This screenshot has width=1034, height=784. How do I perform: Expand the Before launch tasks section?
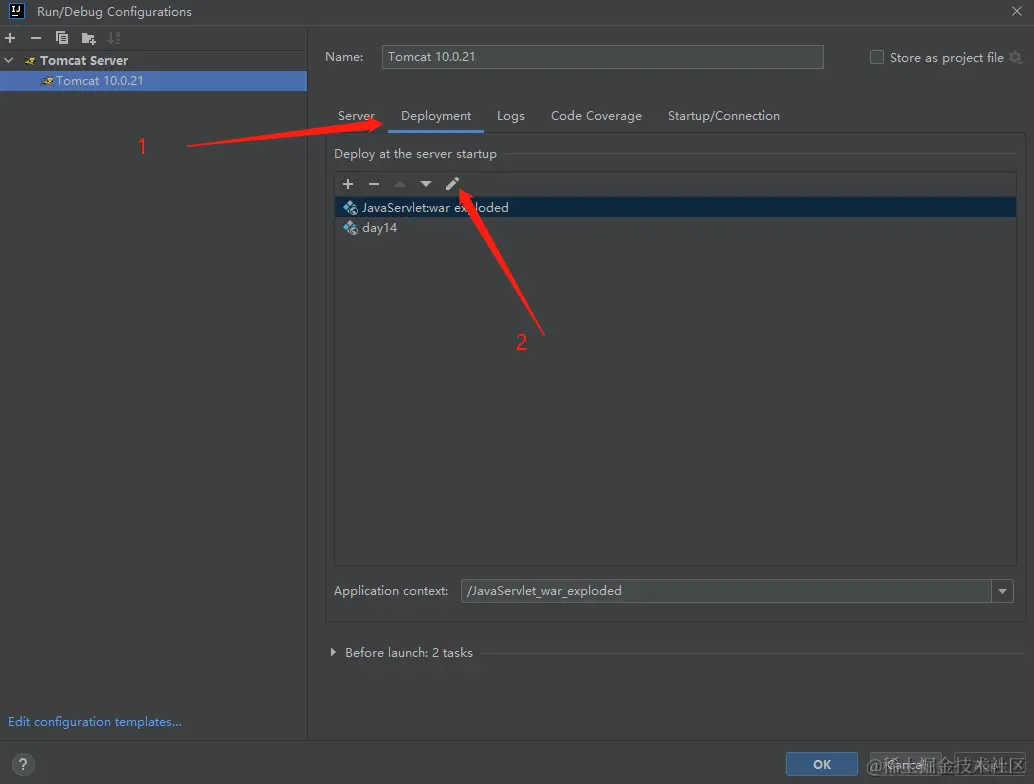333,652
